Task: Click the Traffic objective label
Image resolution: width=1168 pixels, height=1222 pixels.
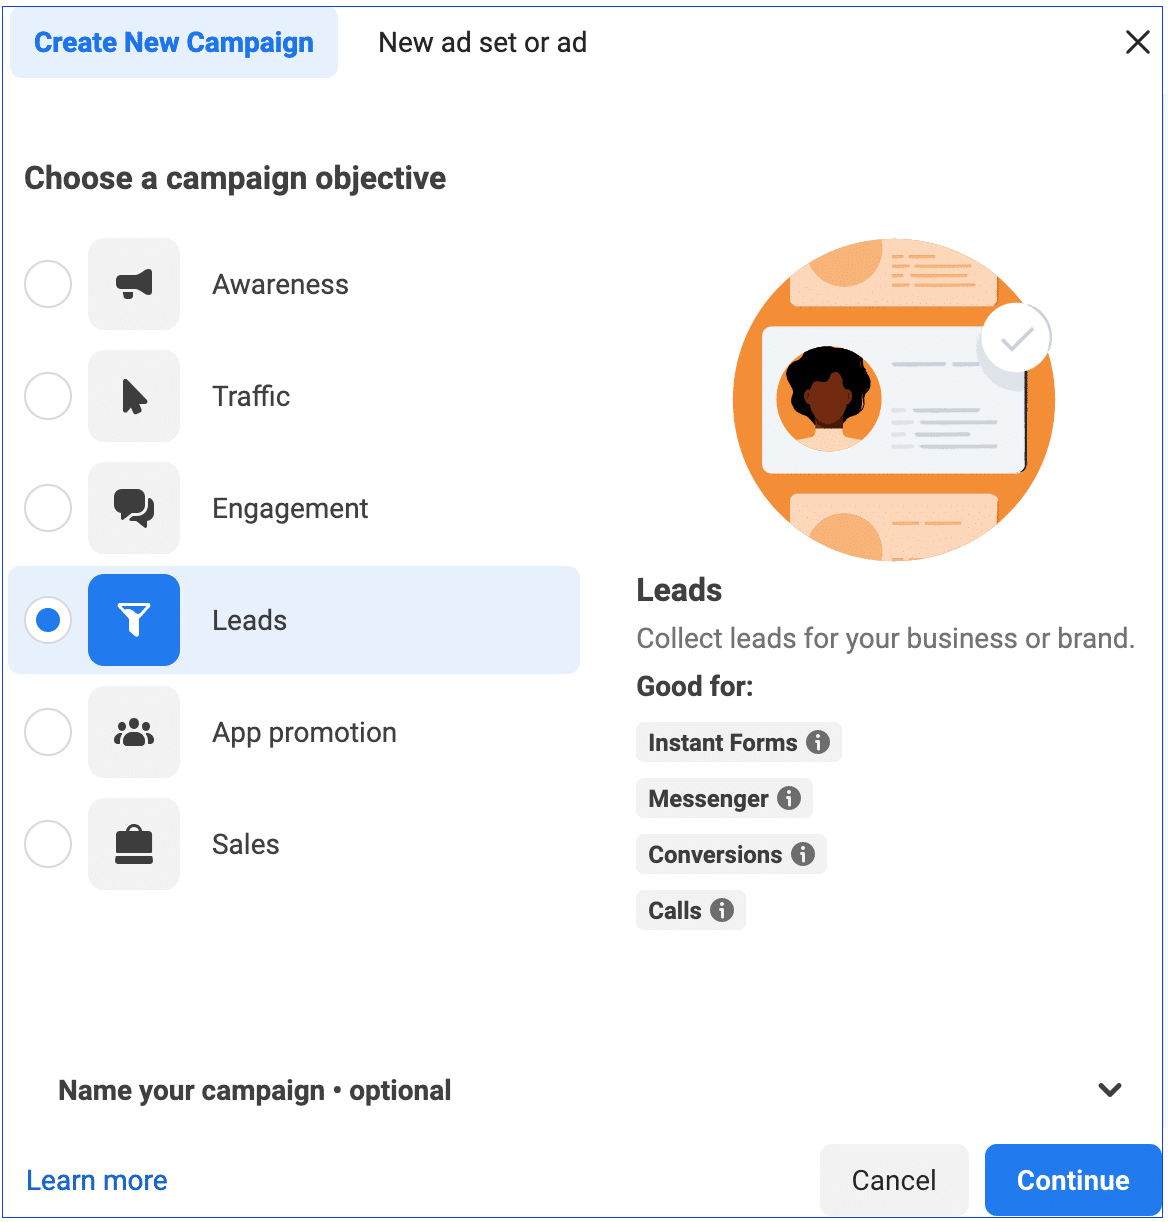Action: 251,397
